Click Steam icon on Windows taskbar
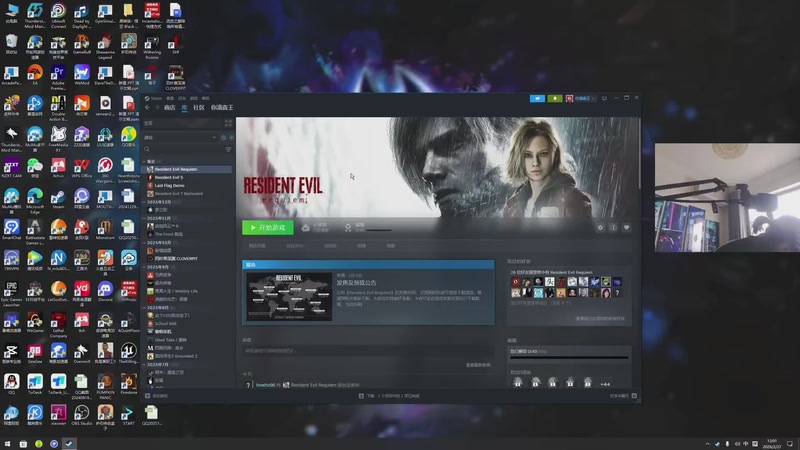Image resolution: width=800 pixels, height=450 pixels. [68, 444]
